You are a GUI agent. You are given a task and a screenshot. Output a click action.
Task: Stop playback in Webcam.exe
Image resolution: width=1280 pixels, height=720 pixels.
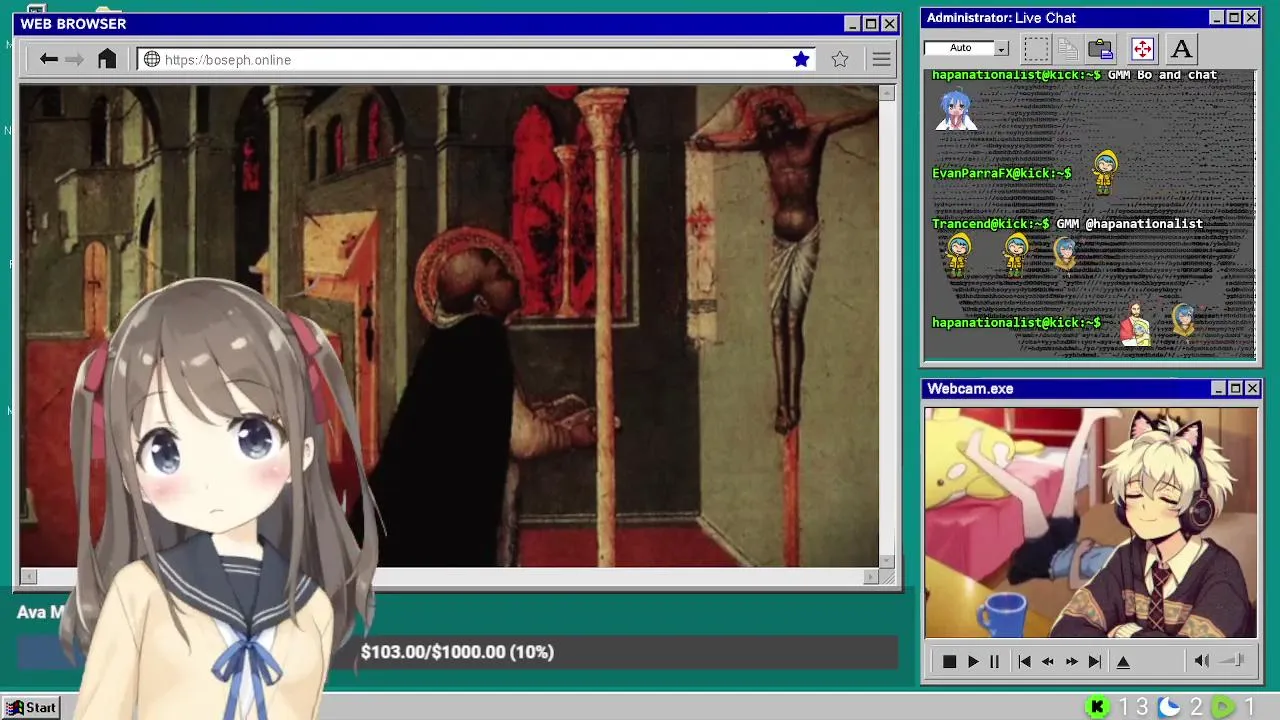950,661
